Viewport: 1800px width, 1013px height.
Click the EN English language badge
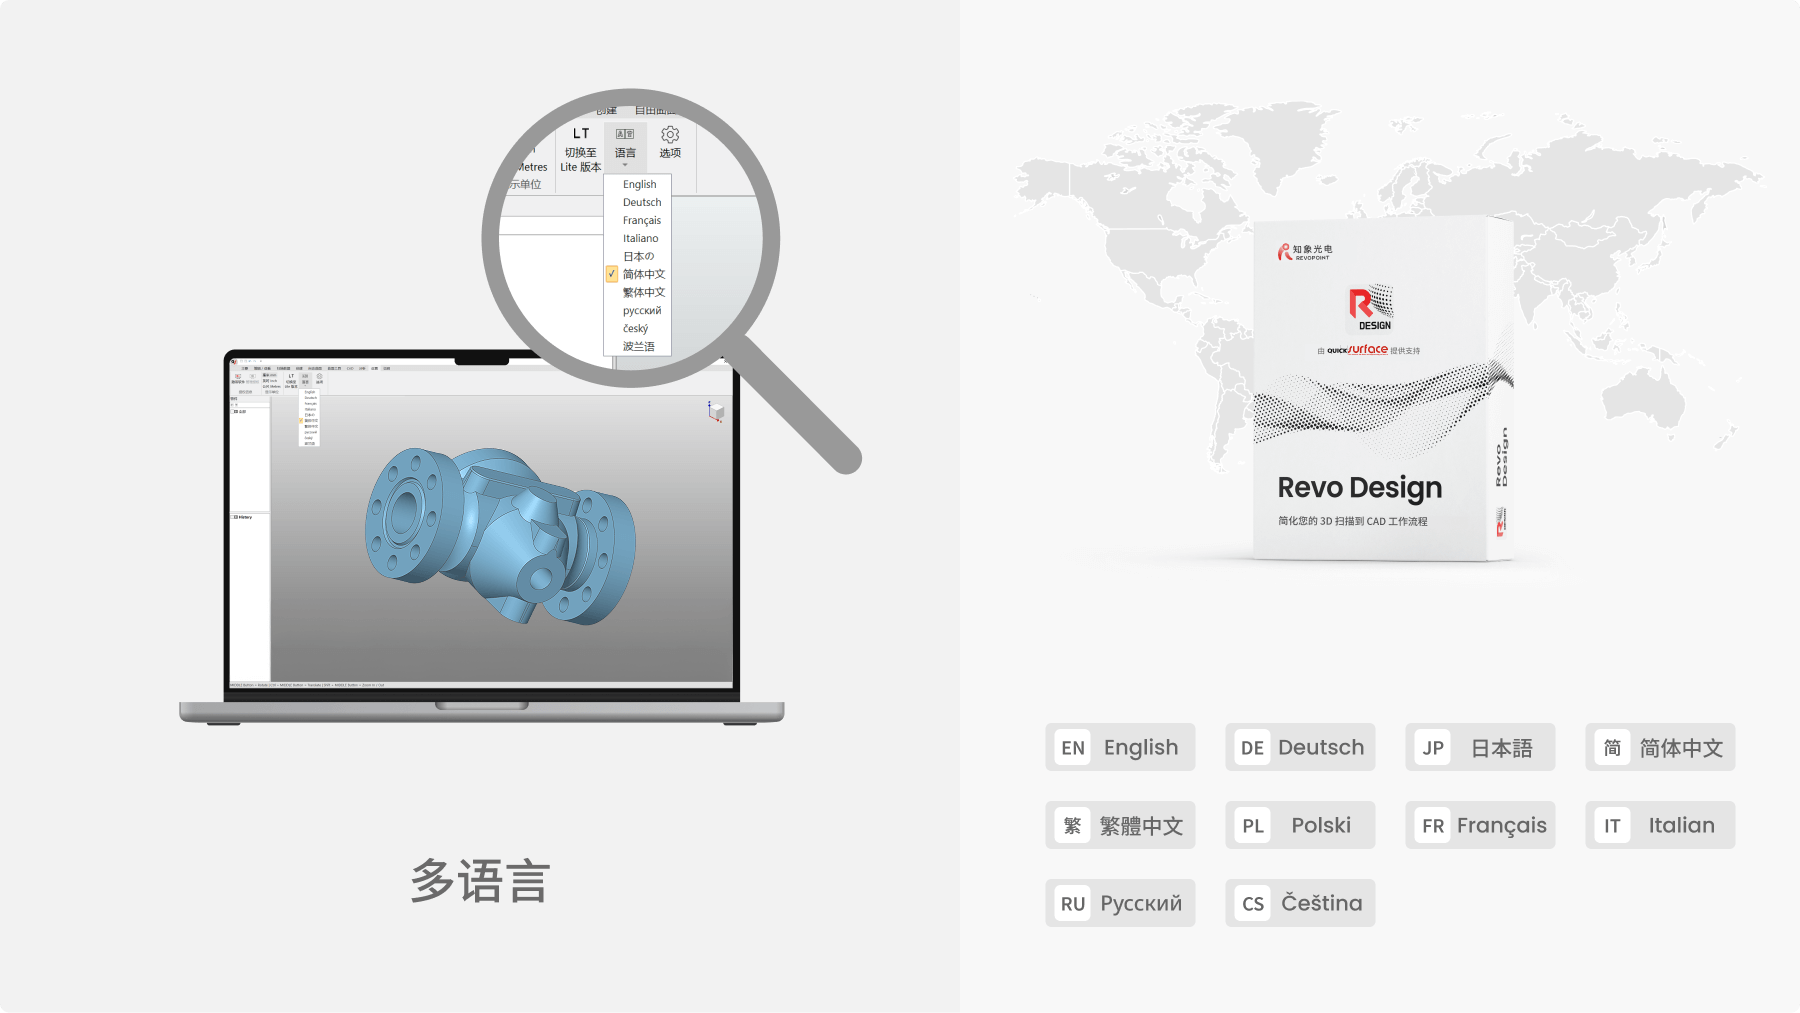(x=1120, y=747)
